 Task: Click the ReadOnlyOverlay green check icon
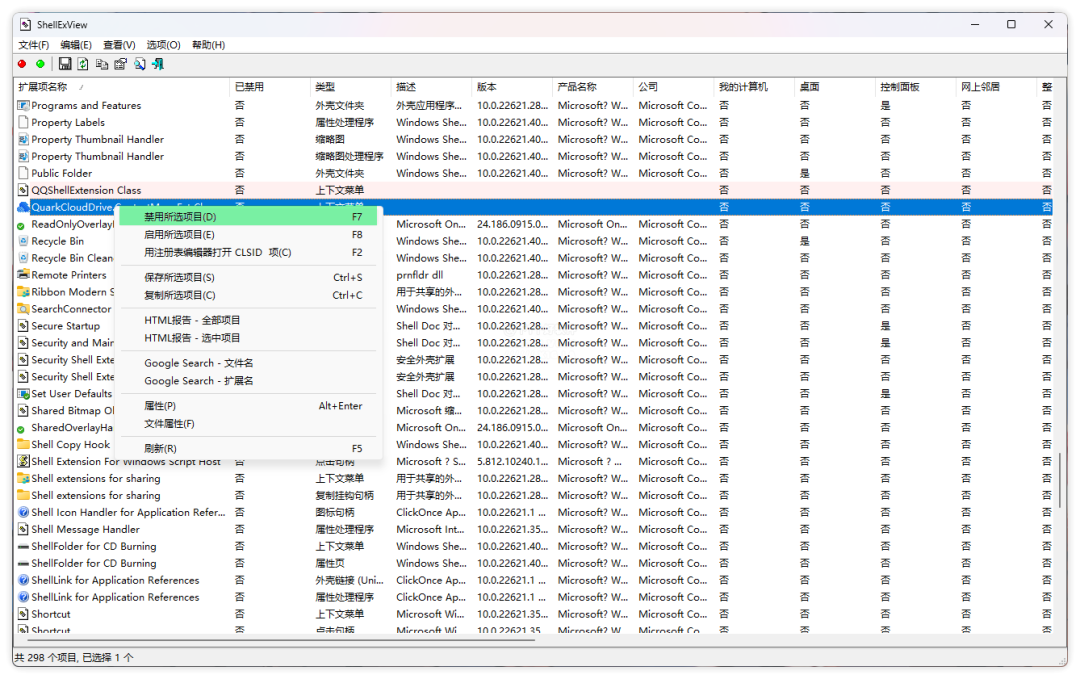[x=21, y=226]
